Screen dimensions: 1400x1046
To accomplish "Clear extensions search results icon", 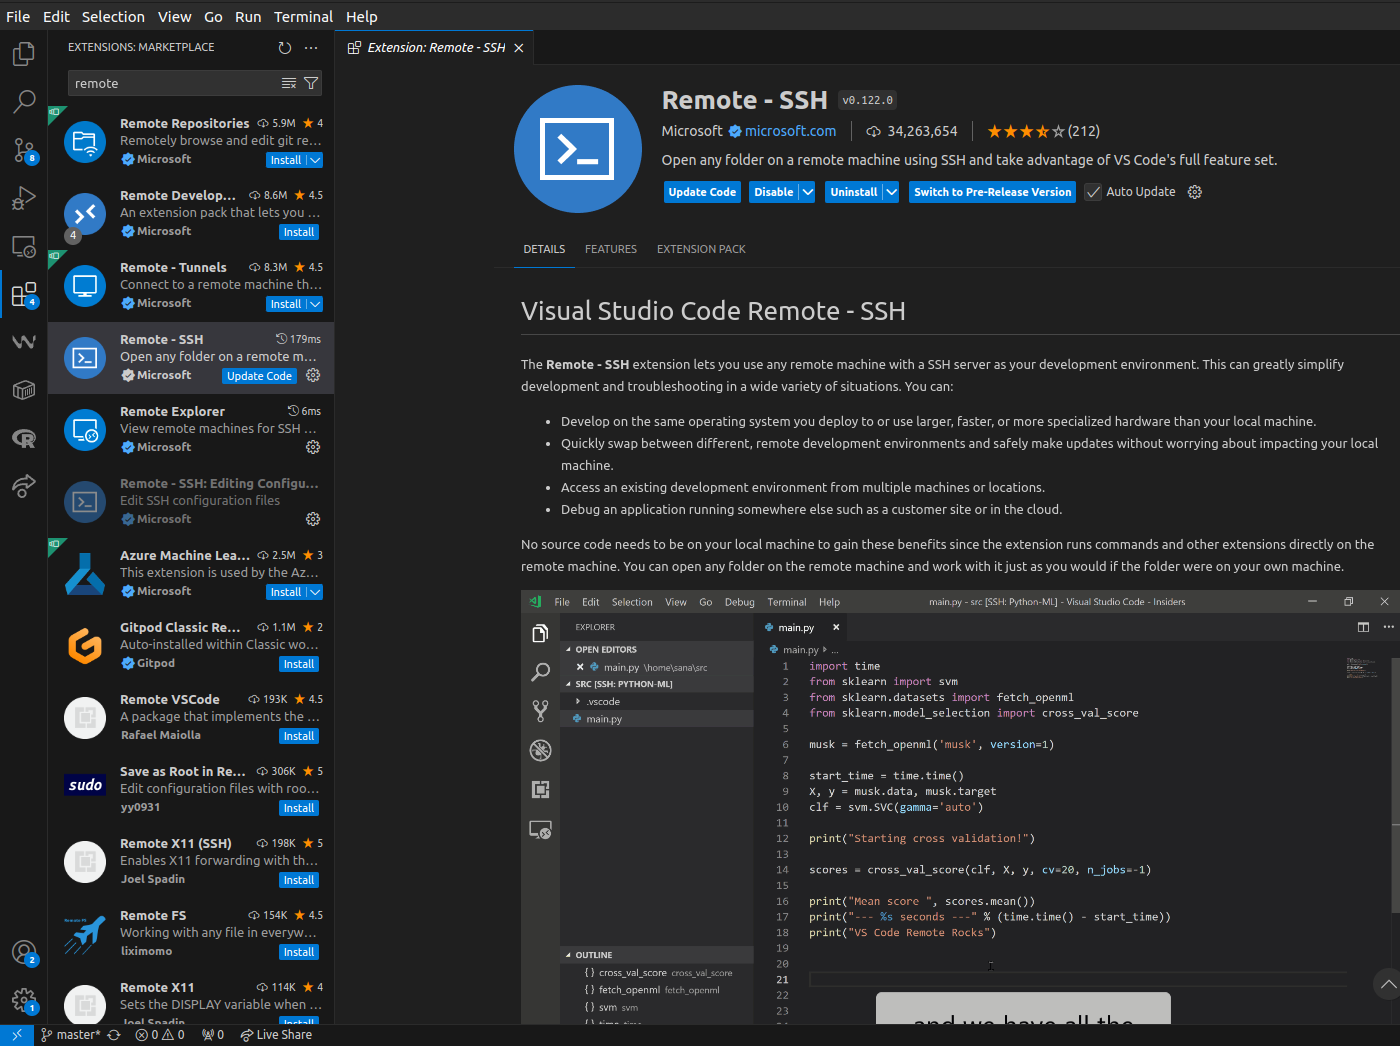I will 289,83.
